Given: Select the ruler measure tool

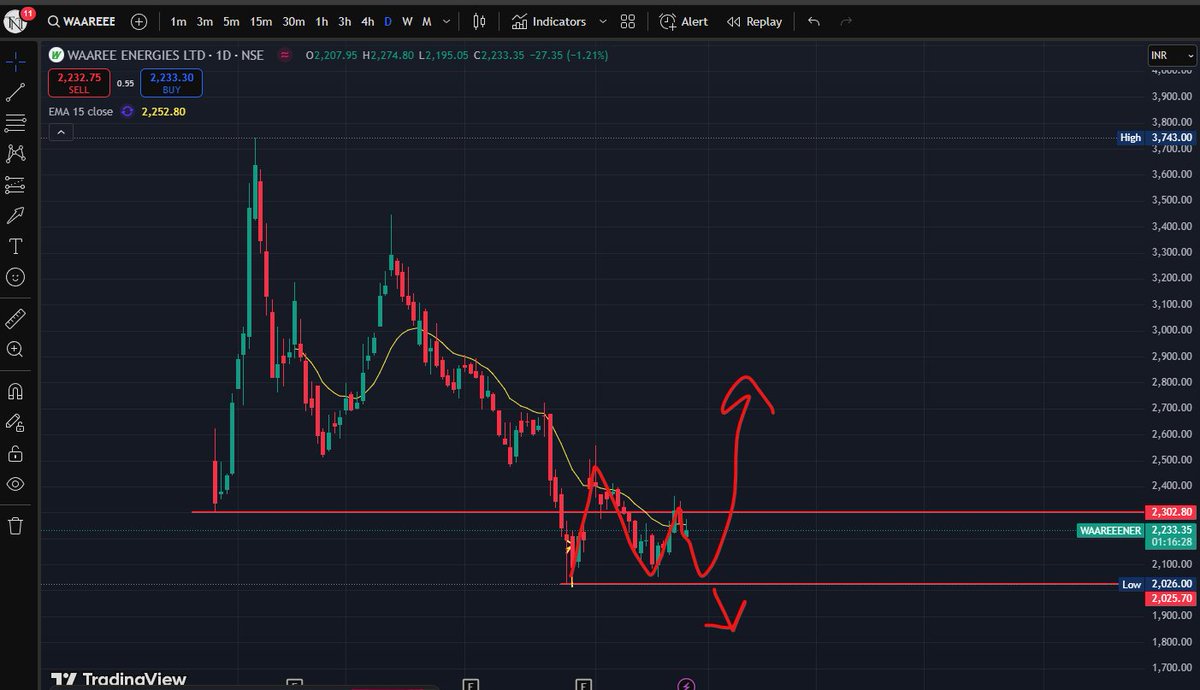Looking at the screenshot, I should (x=15, y=319).
